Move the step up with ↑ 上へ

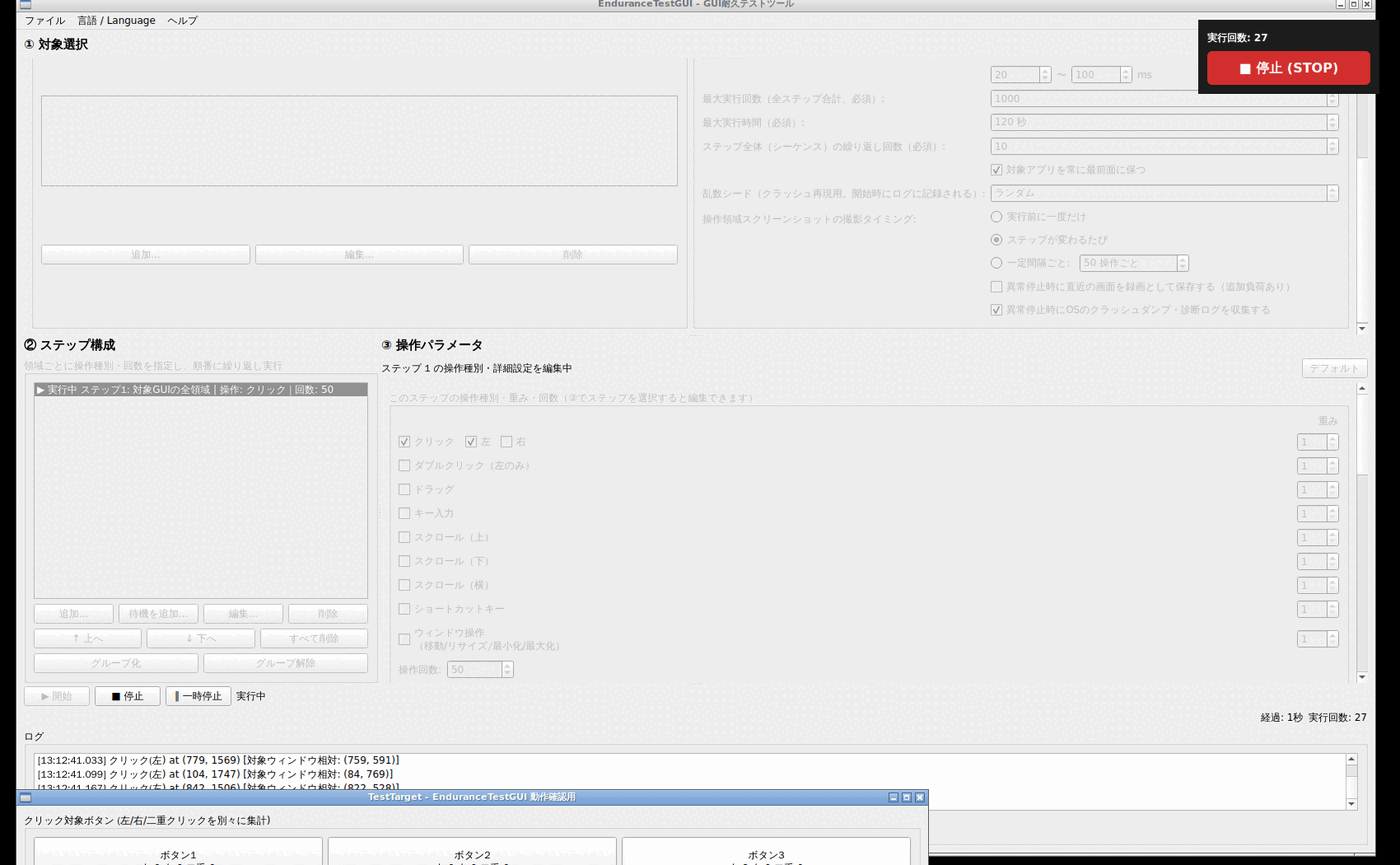88,638
